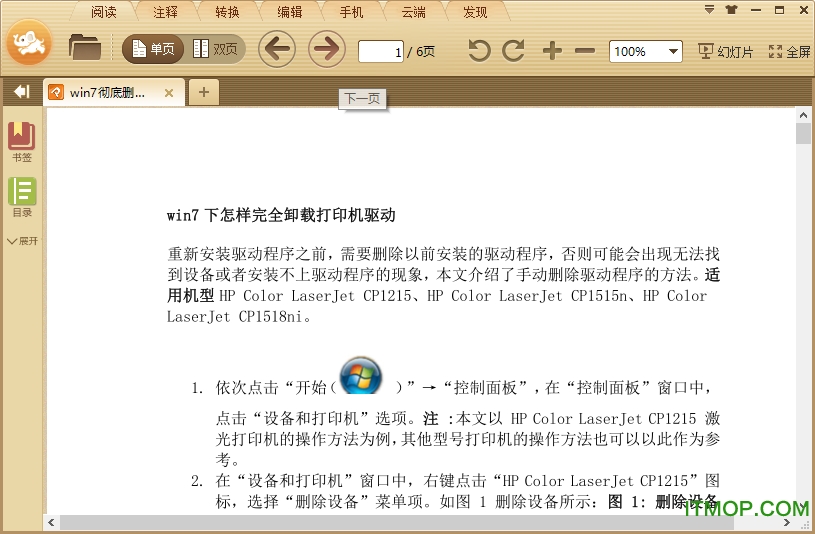This screenshot has height=534, width=815.
Task: Zoom out with the minus icon
Action: click(585, 51)
